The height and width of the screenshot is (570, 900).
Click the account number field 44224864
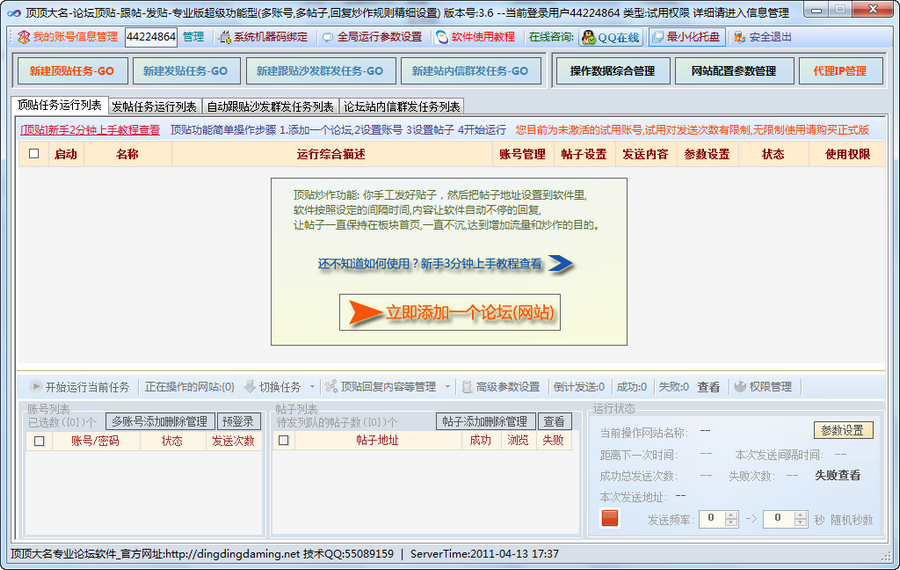(x=151, y=37)
